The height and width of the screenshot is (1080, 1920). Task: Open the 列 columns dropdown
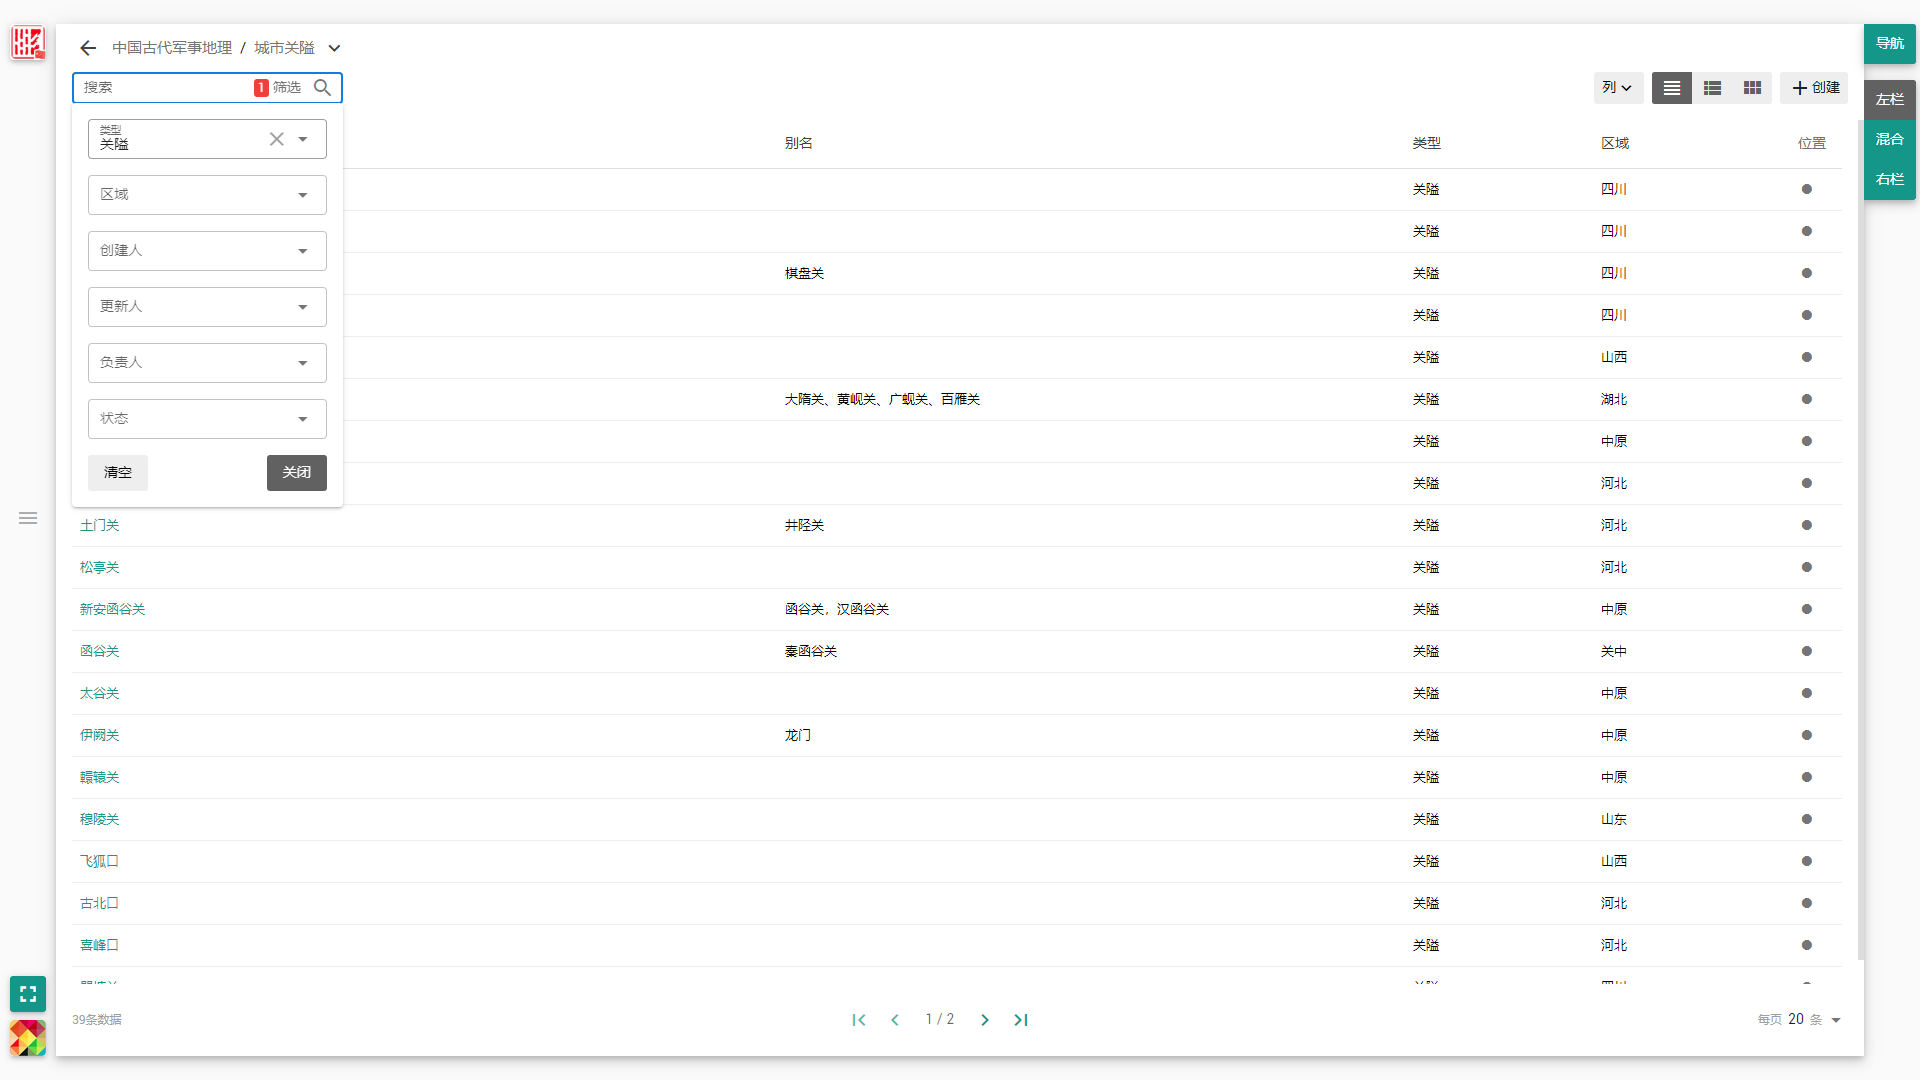[1616, 88]
